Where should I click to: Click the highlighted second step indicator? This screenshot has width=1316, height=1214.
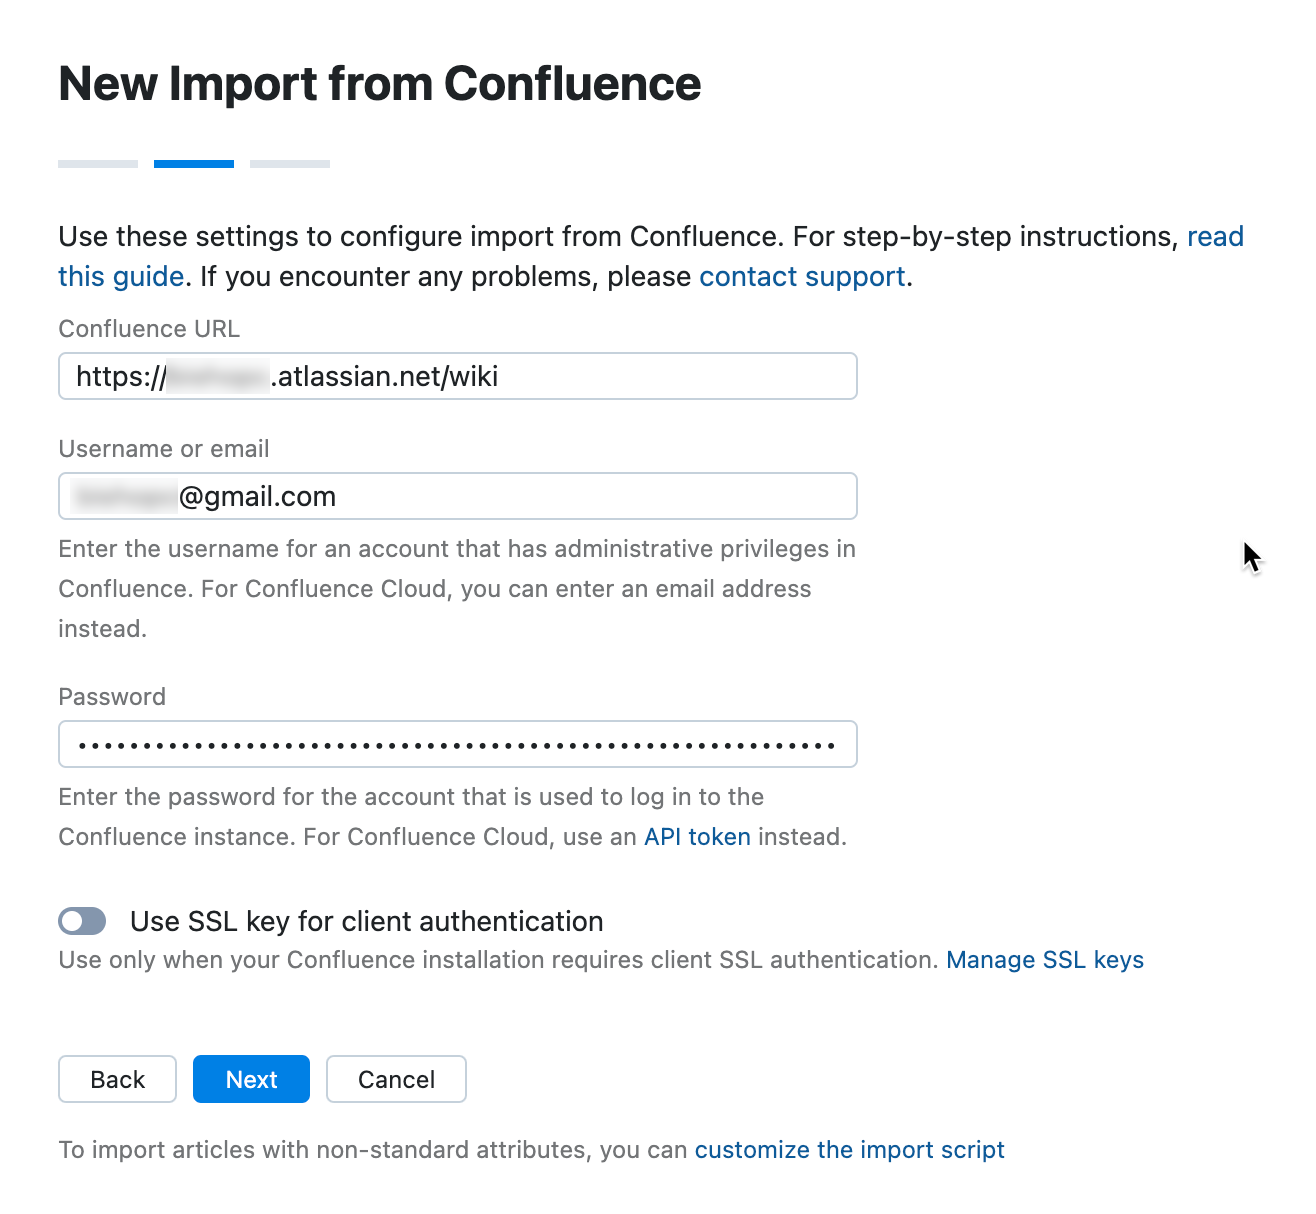pyautogui.click(x=194, y=164)
